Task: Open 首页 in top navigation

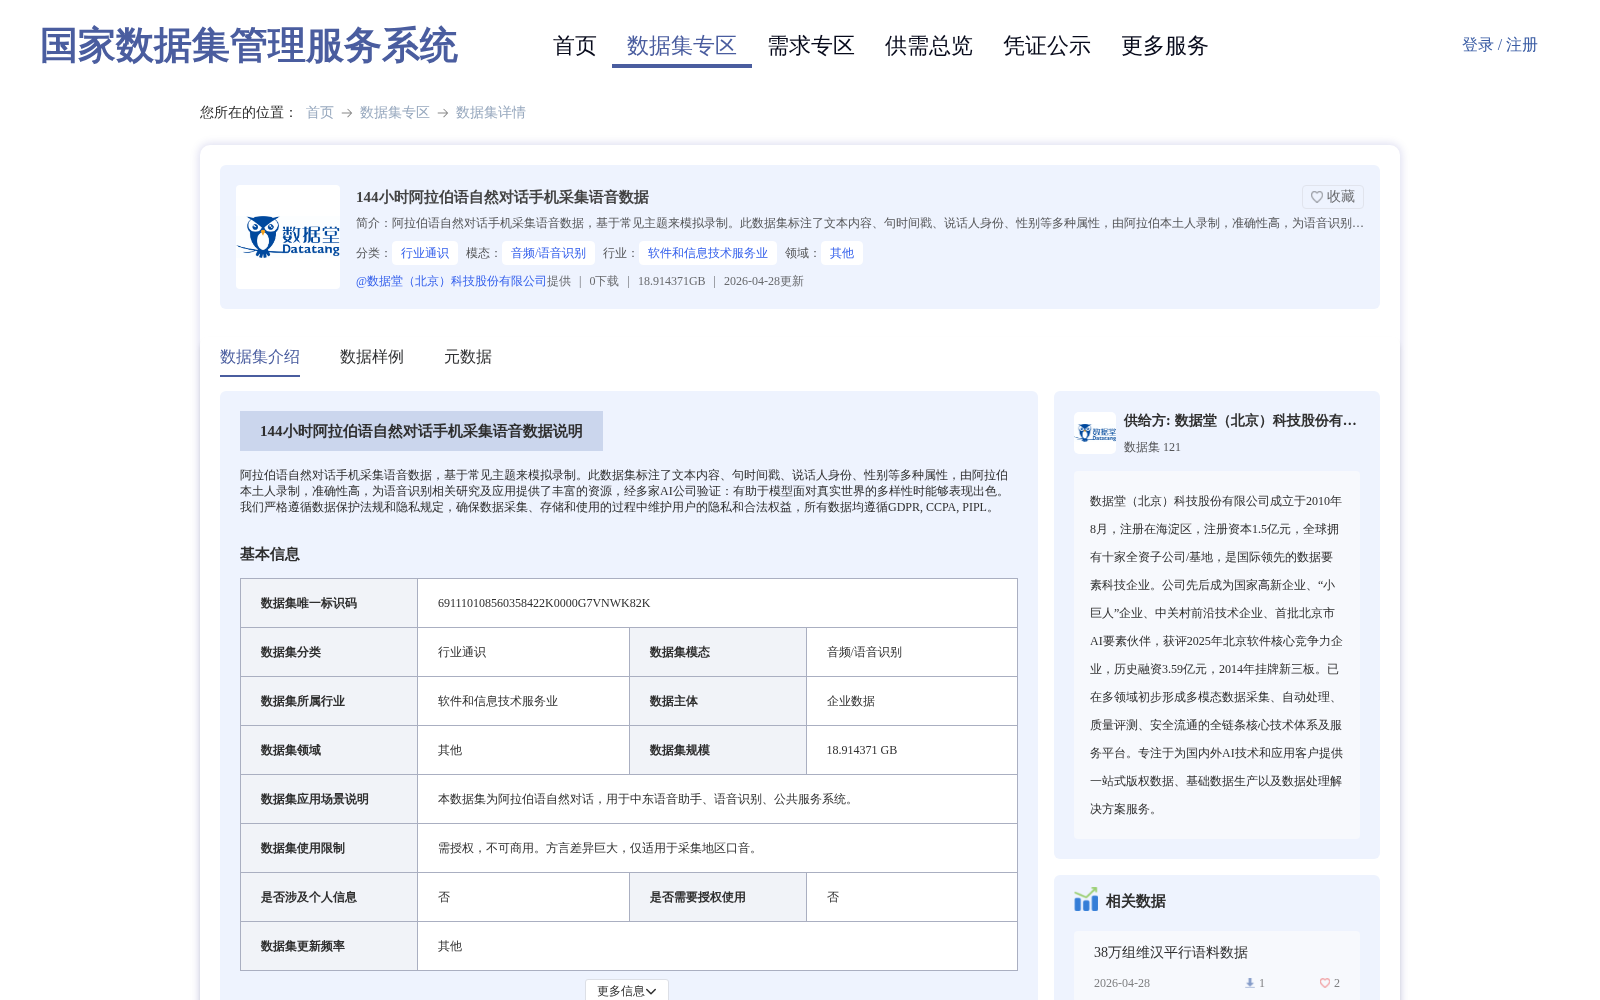Action: tap(575, 46)
